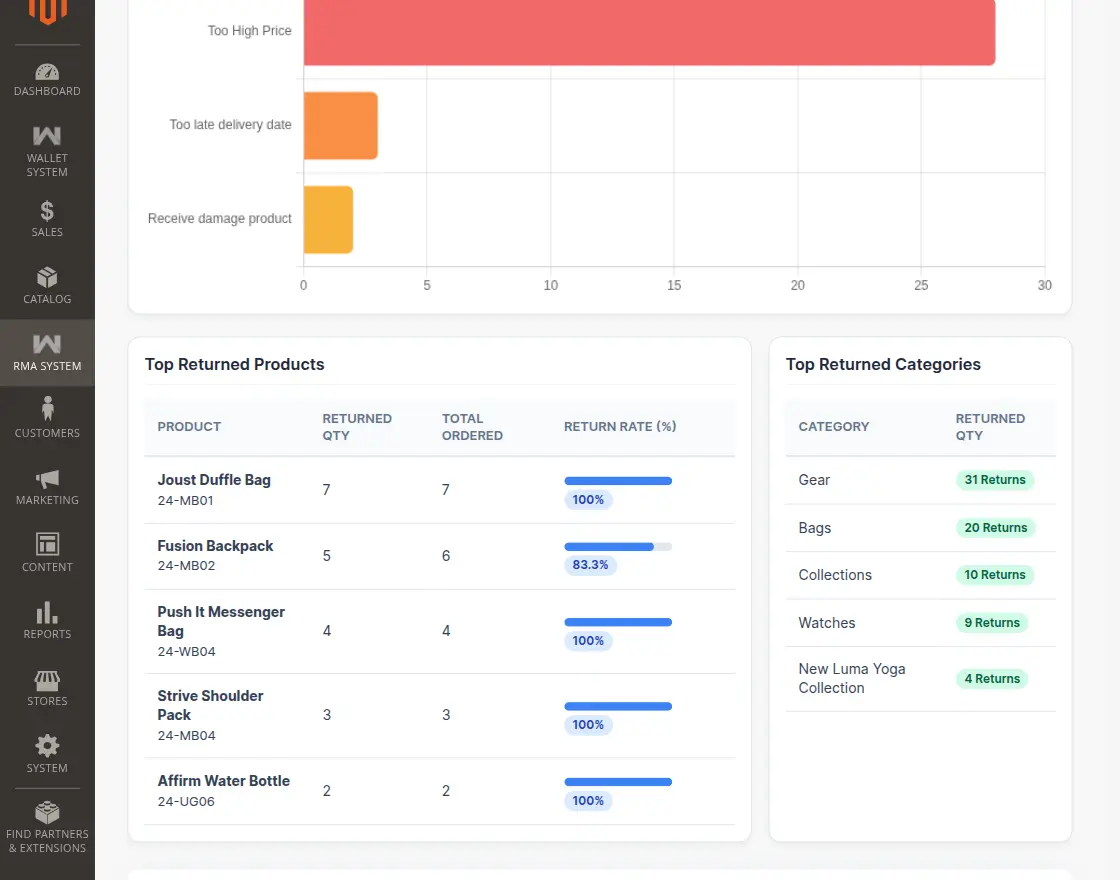This screenshot has width=1120, height=880.
Task: Click the Gear category row
Action: tap(920, 480)
